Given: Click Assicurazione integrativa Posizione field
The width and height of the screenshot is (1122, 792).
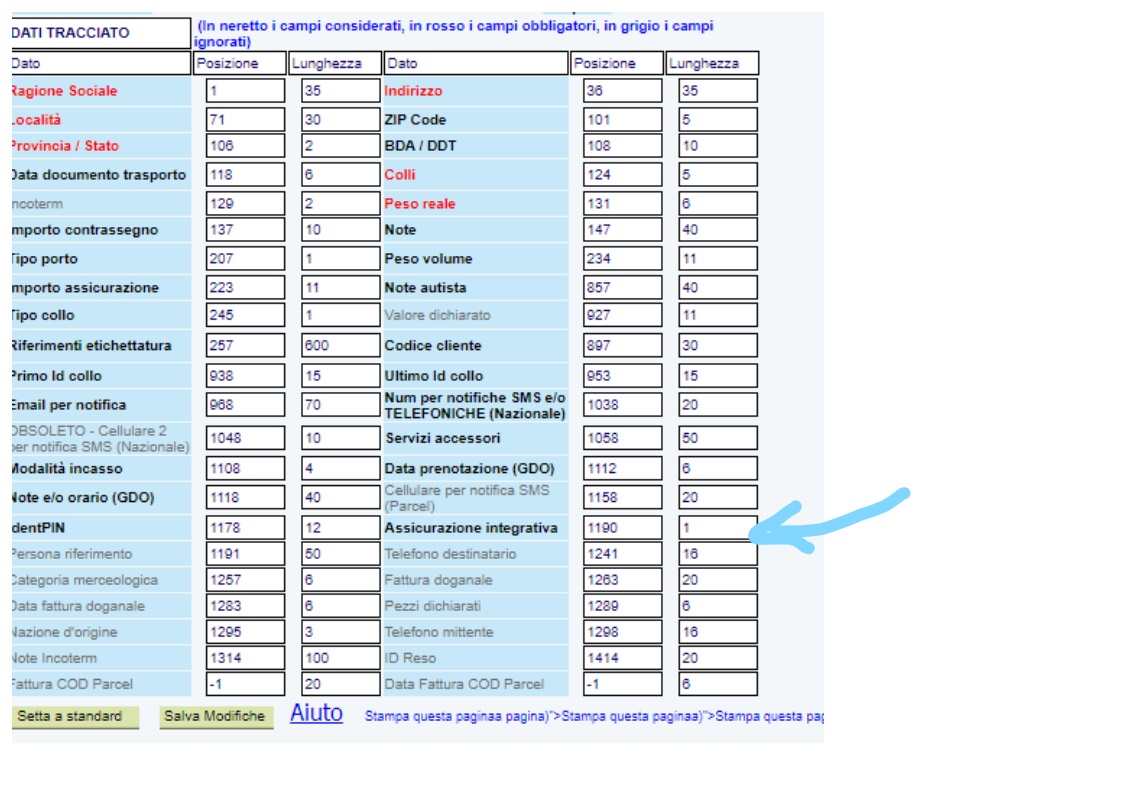Looking at the screenshot, I should [x=623, y=528].
